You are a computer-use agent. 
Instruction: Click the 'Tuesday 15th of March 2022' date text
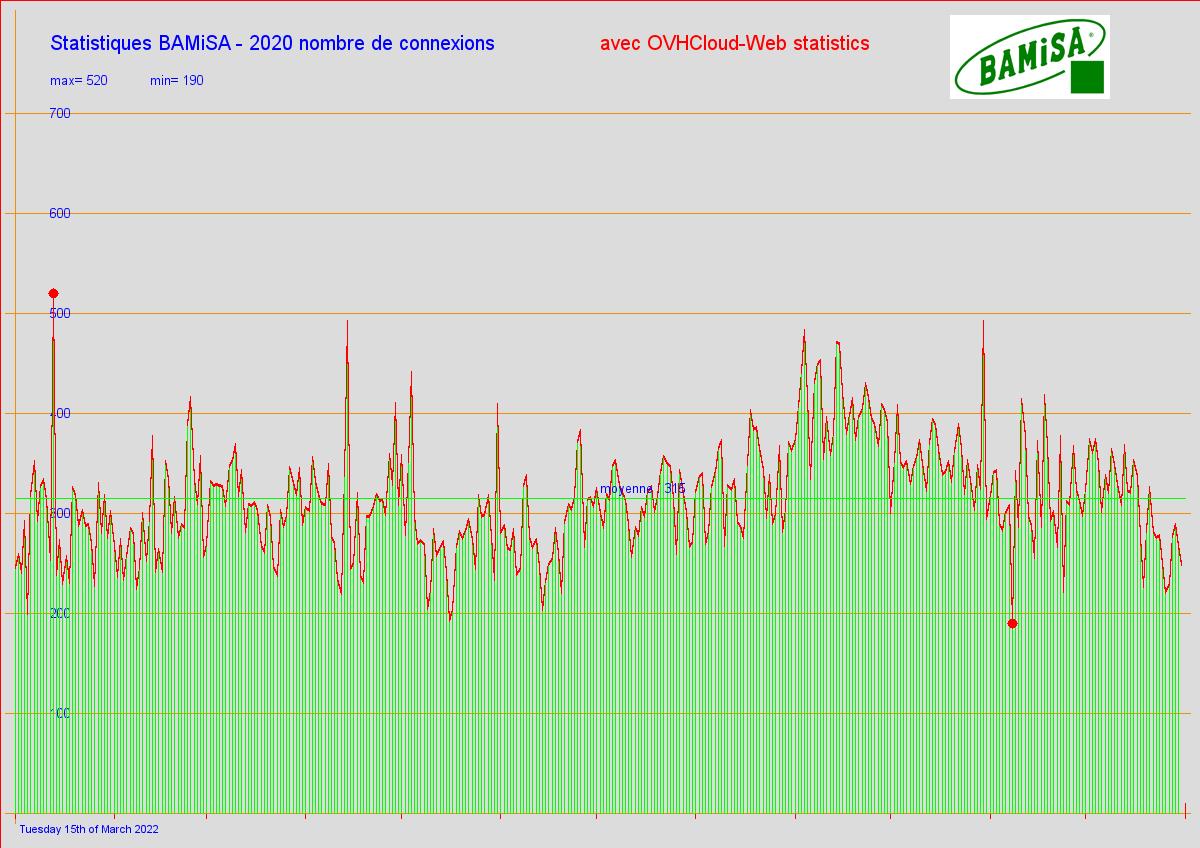pyautogui.click(x=89, y=829)
